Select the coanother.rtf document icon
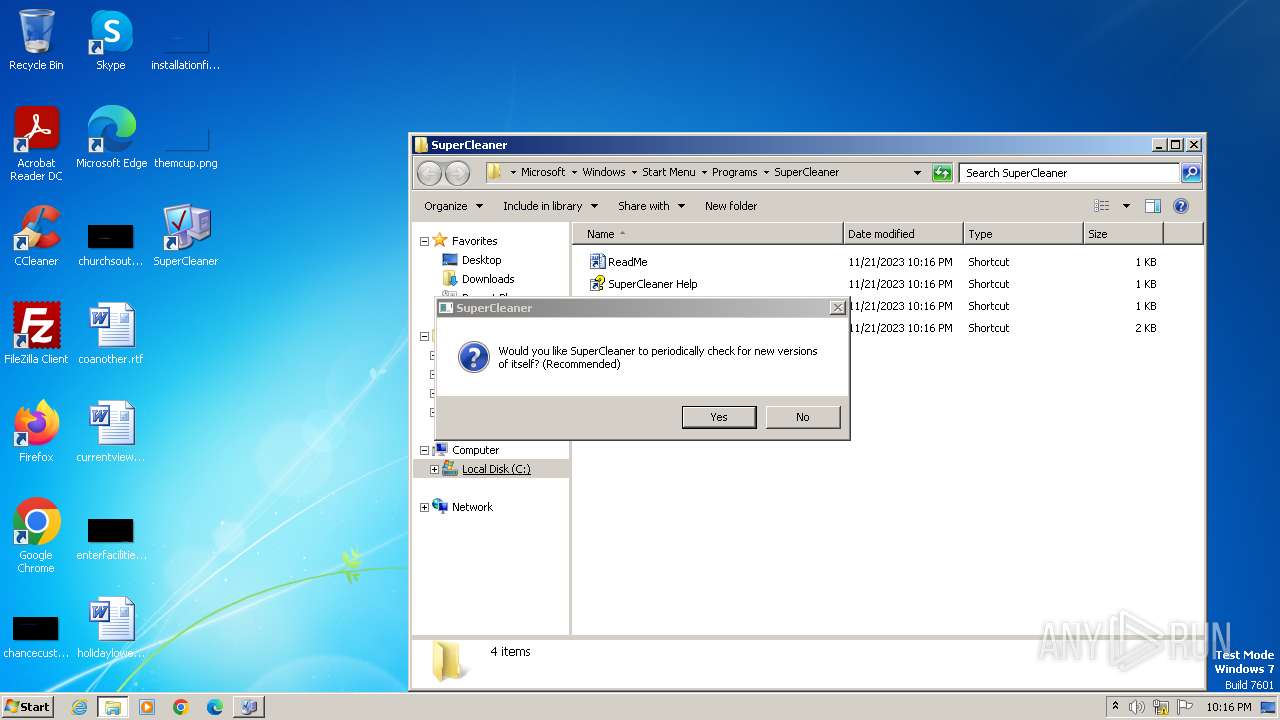This screenshot has height=720, width=1280. pyautogui.click(x=110, y=333)
